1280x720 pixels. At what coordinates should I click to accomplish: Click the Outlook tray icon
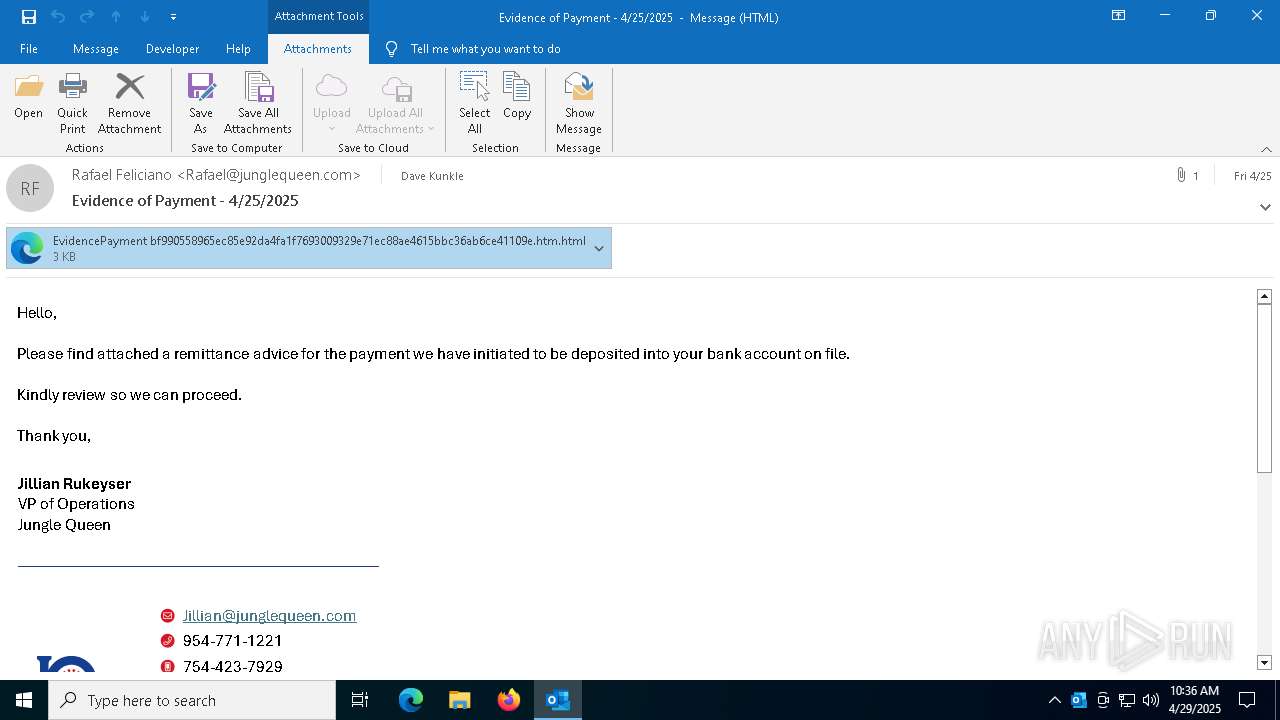(x=1079, y=700)
